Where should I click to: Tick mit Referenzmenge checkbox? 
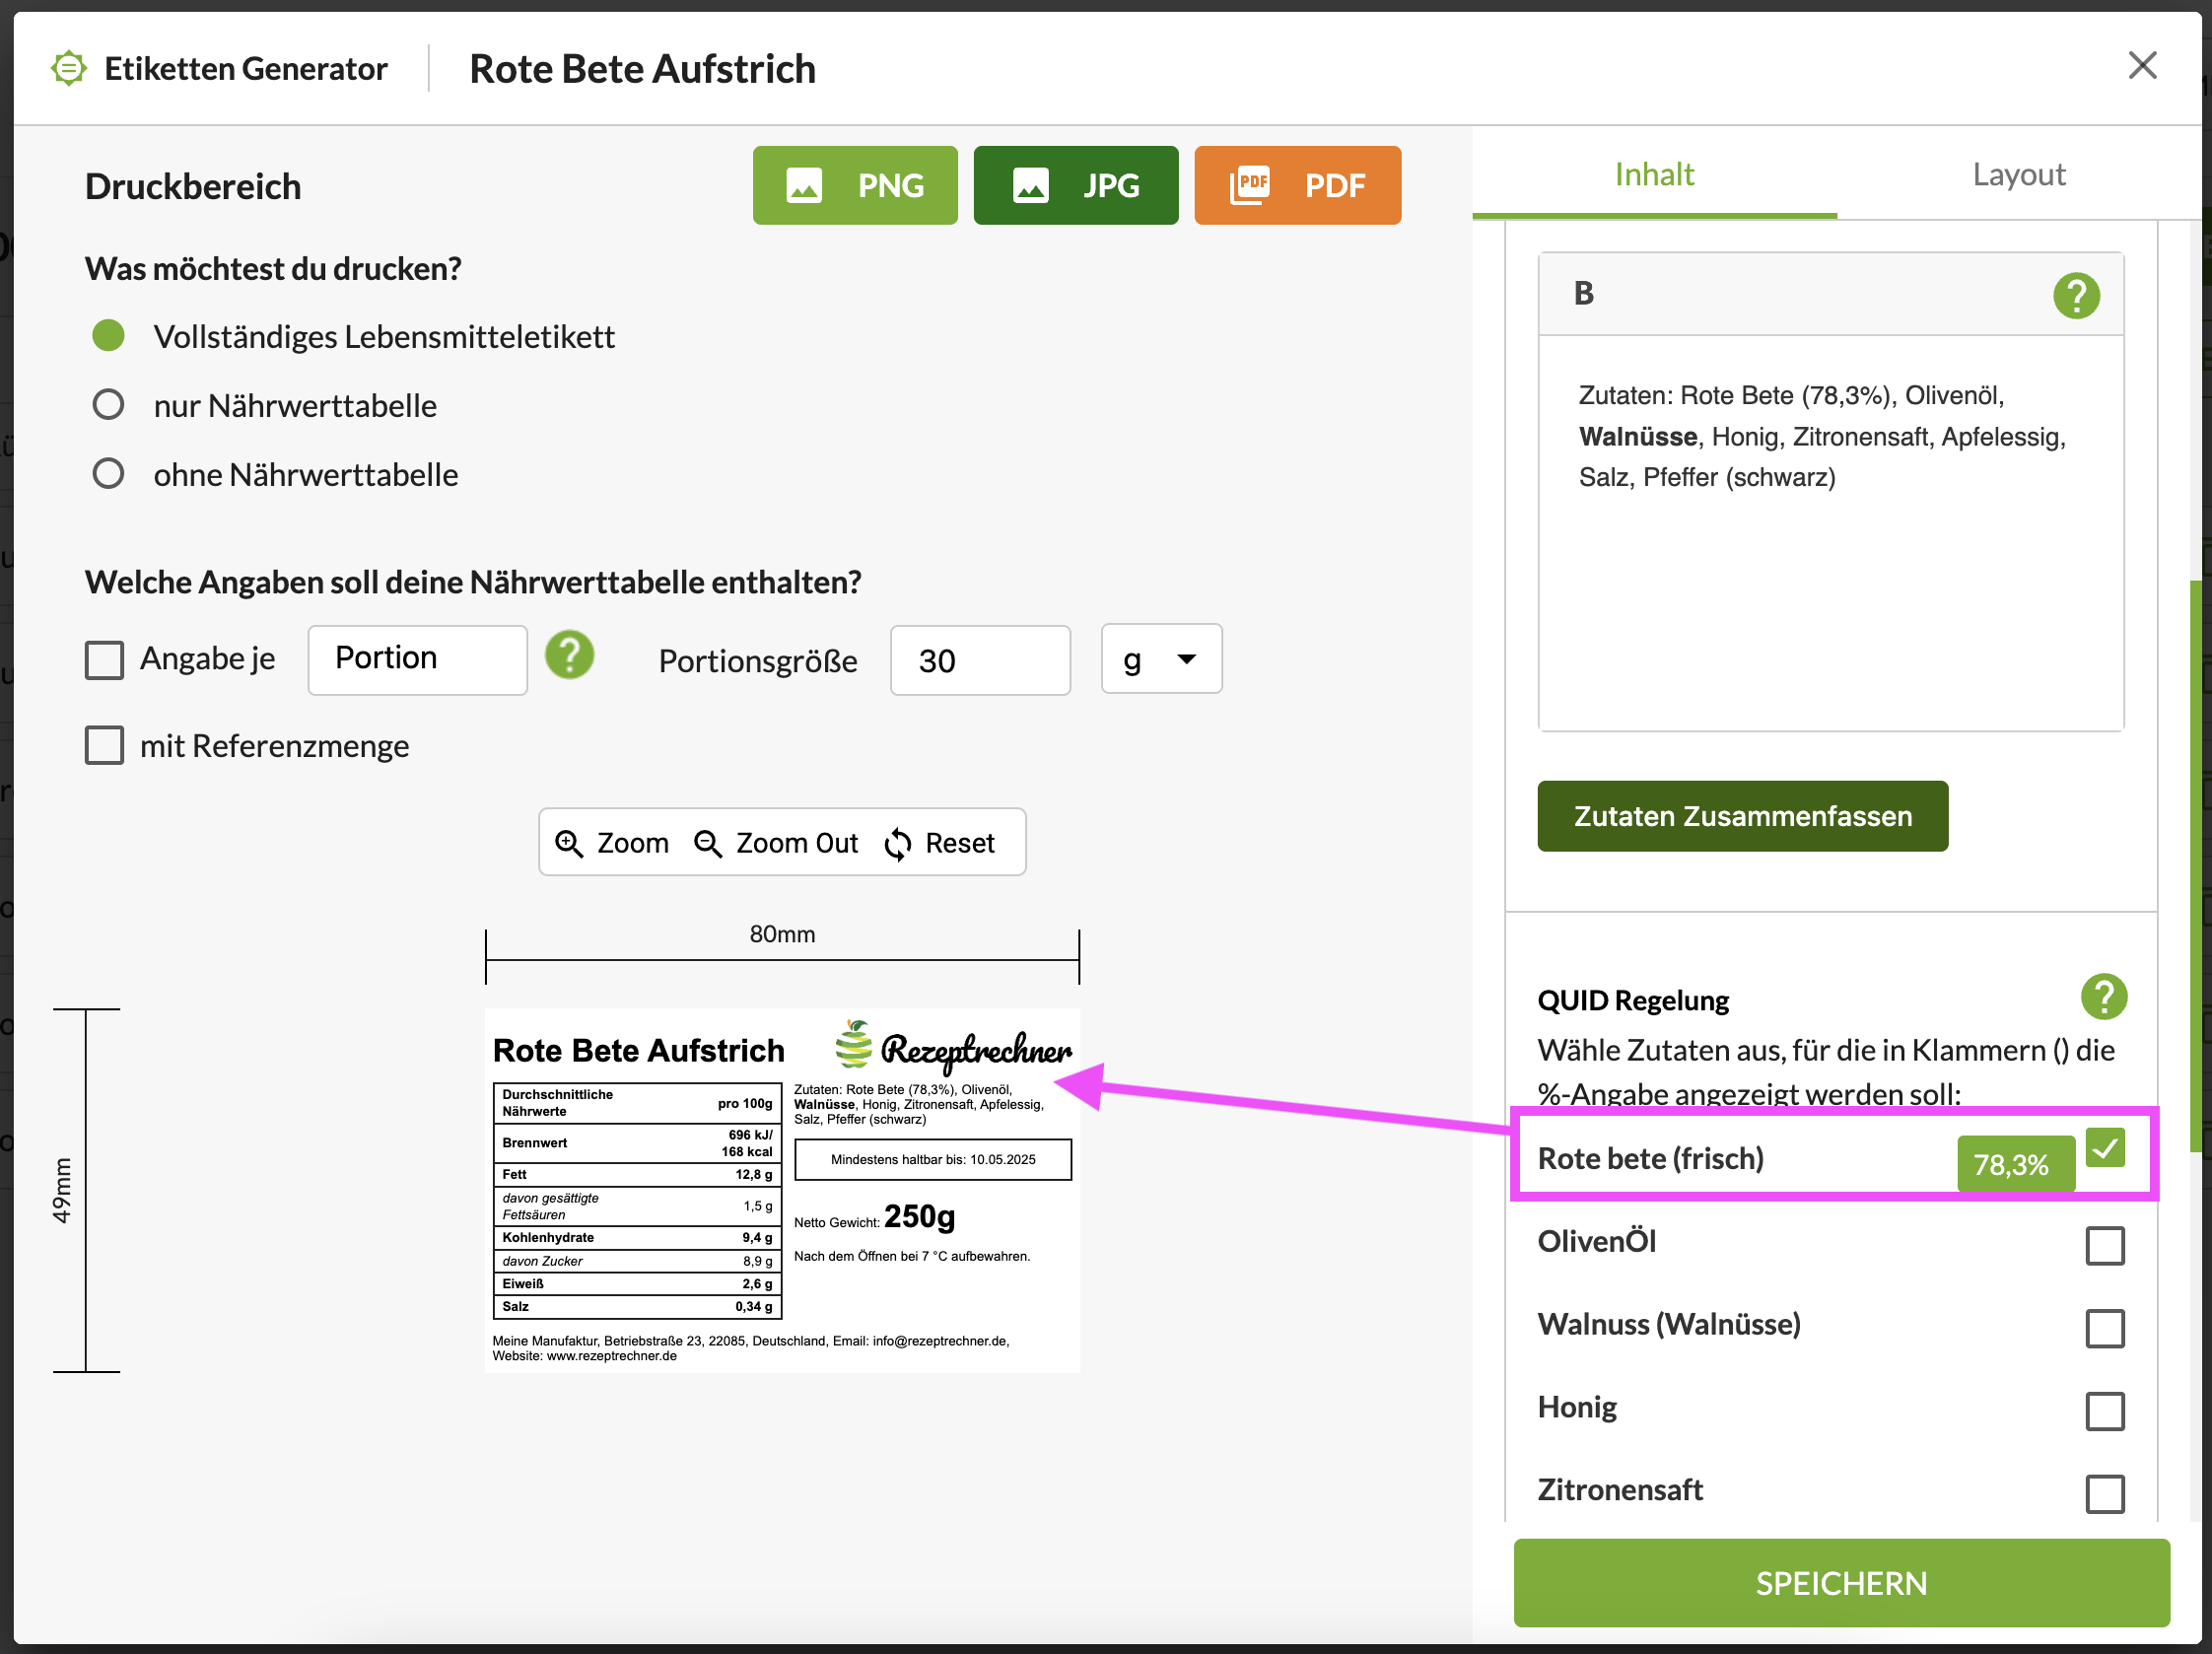point(105,746)
